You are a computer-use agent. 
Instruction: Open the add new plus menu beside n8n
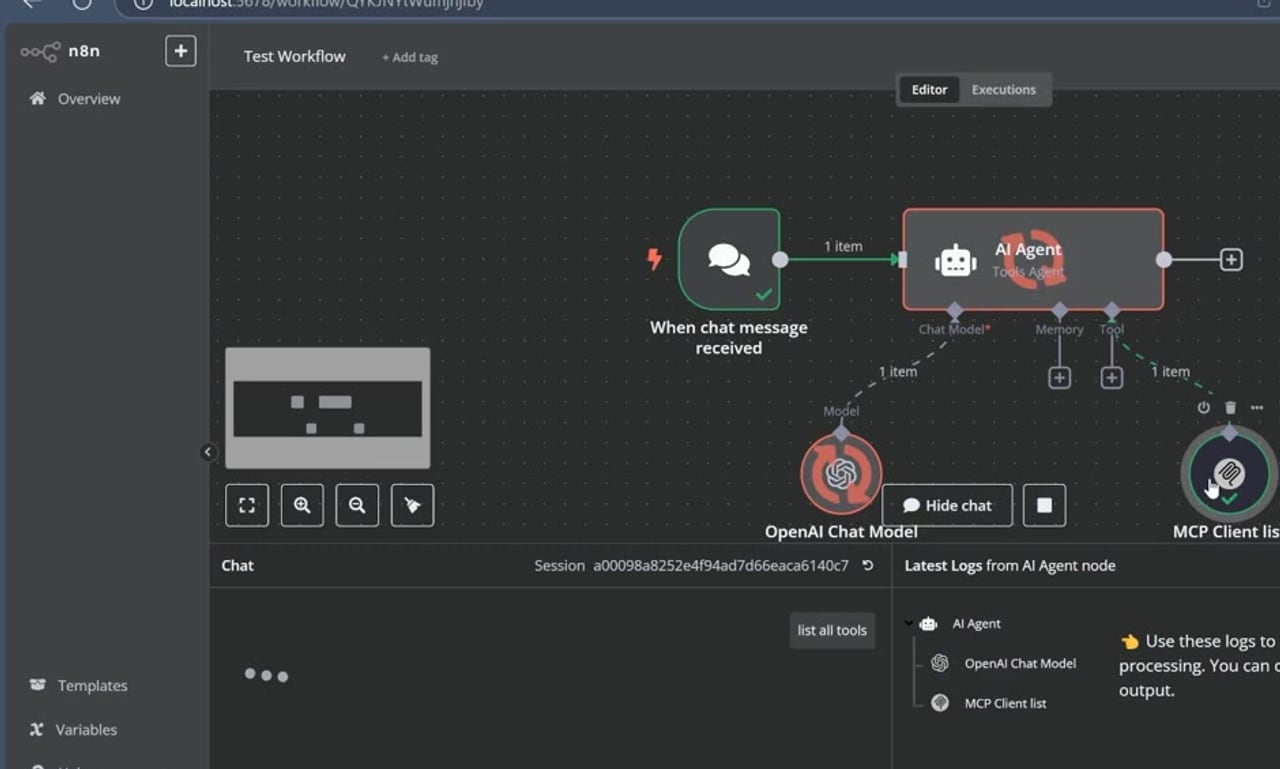(180, 51)
